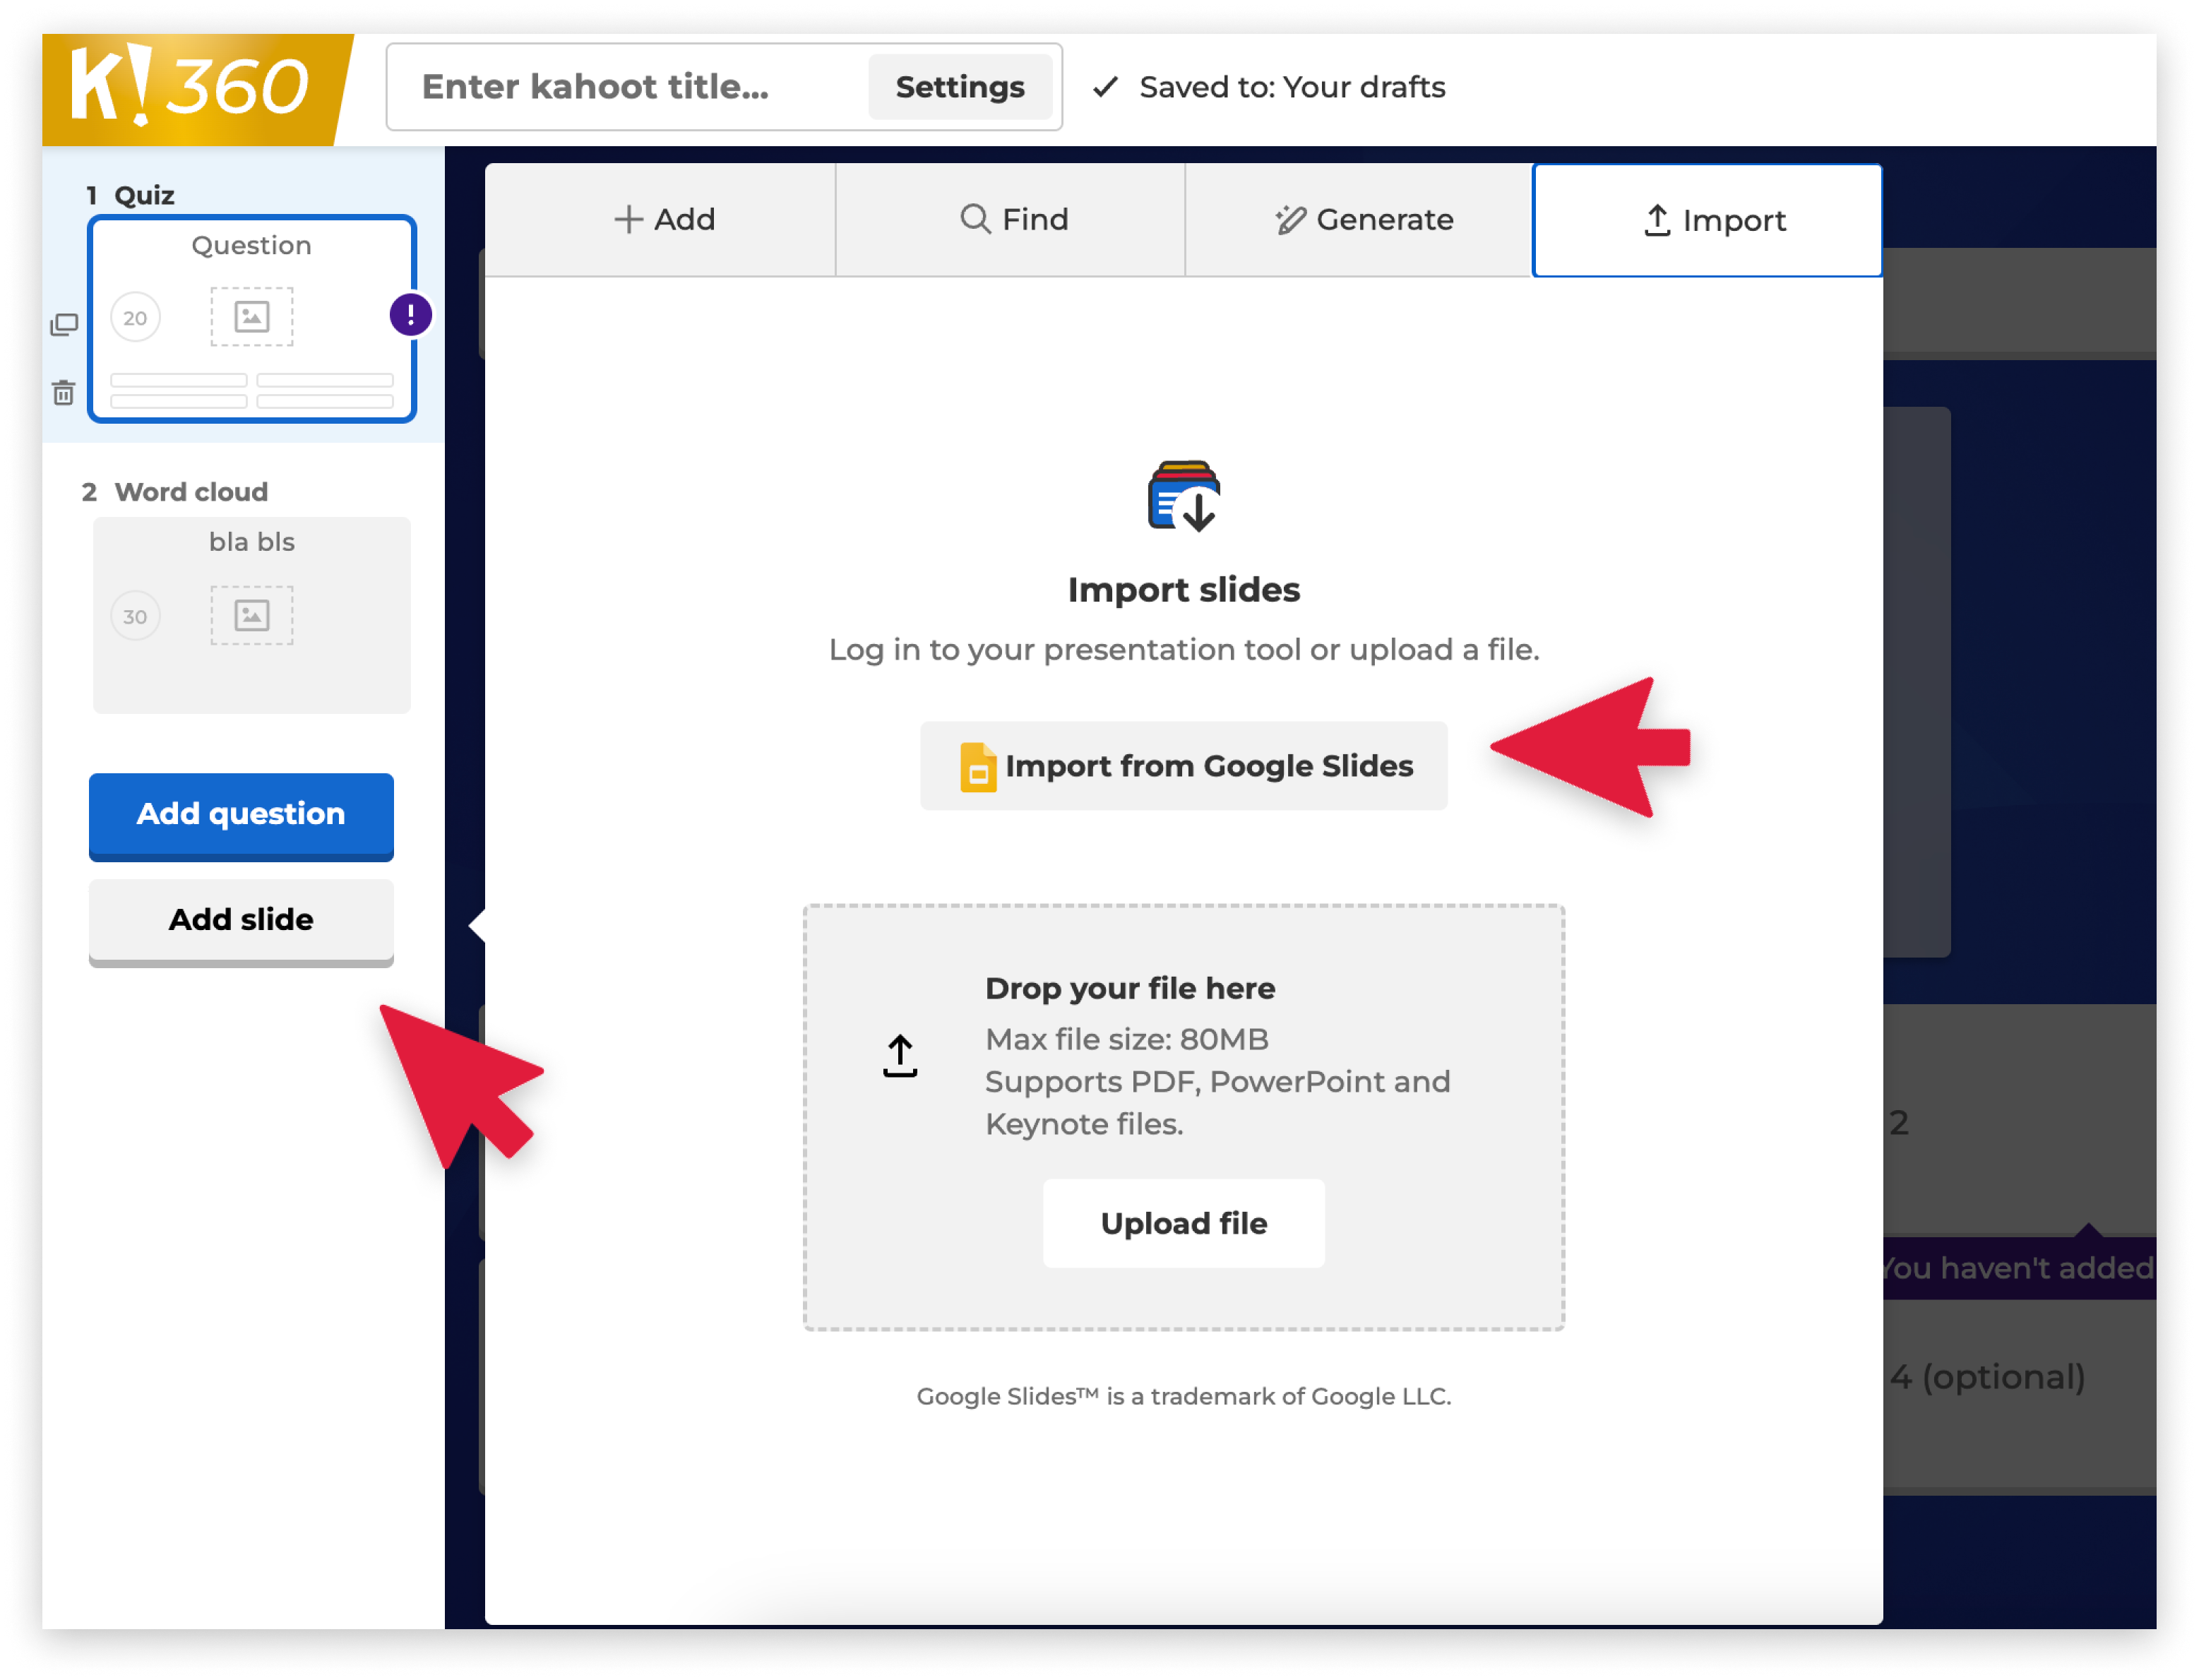Select the Word cloud slide thumbnail
The width and height of the screenshot is (2199, 1680).
[x=252, y=615]
